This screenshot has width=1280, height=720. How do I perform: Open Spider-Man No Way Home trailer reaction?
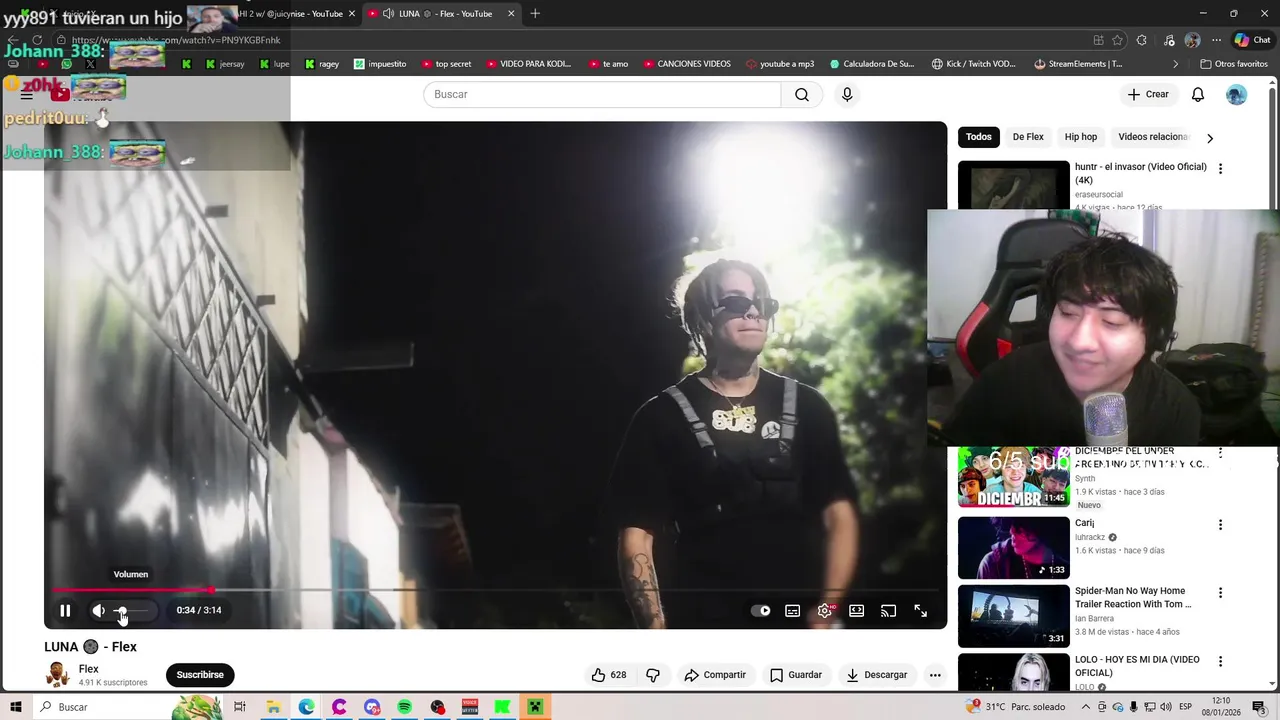click(x=1014, y=616)
